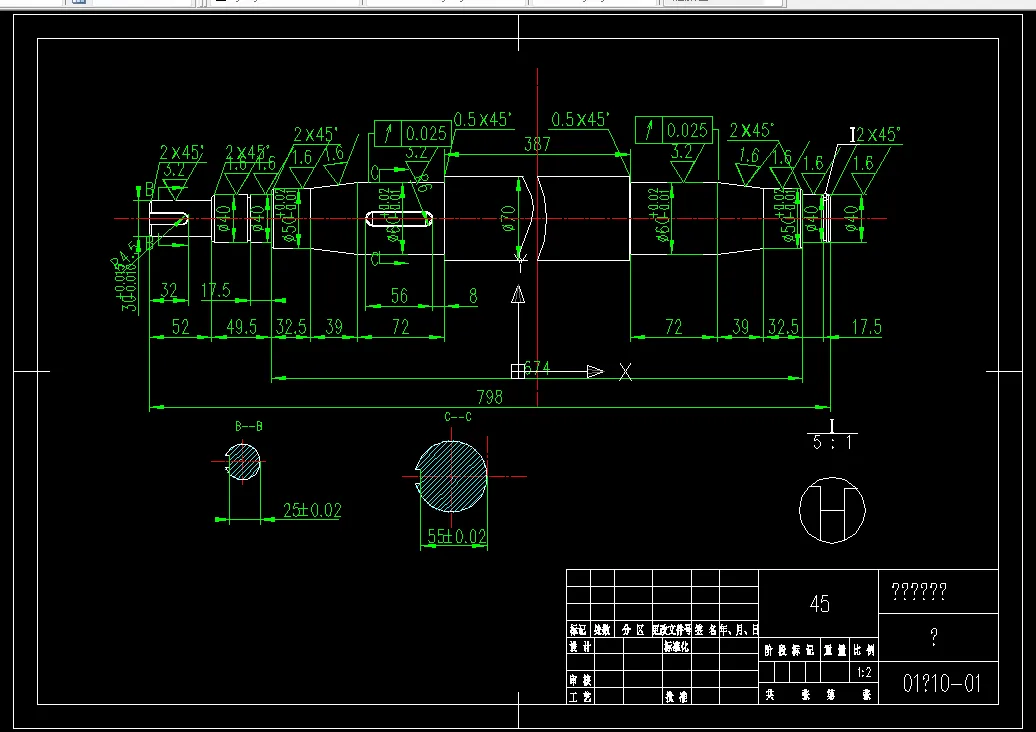Image resolution: width=1036 pixels, height=732 pixels.
Task: Select the 674 dimension text
Action: coord(538,369)
